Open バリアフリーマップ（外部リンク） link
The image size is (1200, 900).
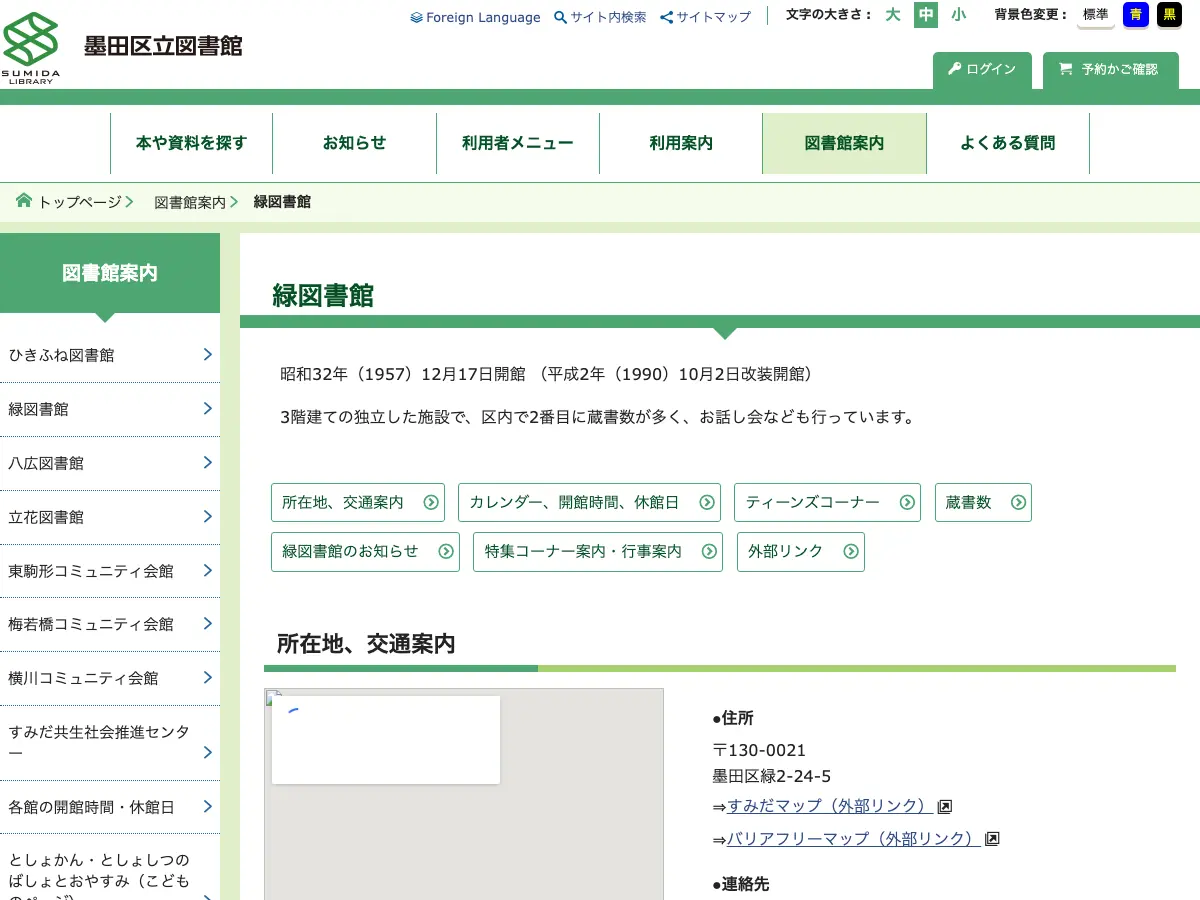[x=853, y=839]
